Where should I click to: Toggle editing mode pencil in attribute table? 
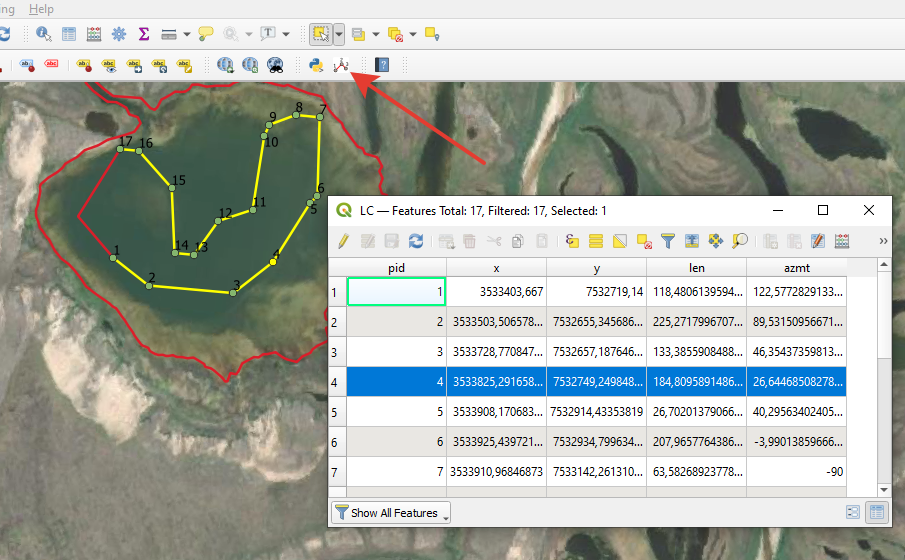click(344, 241)
